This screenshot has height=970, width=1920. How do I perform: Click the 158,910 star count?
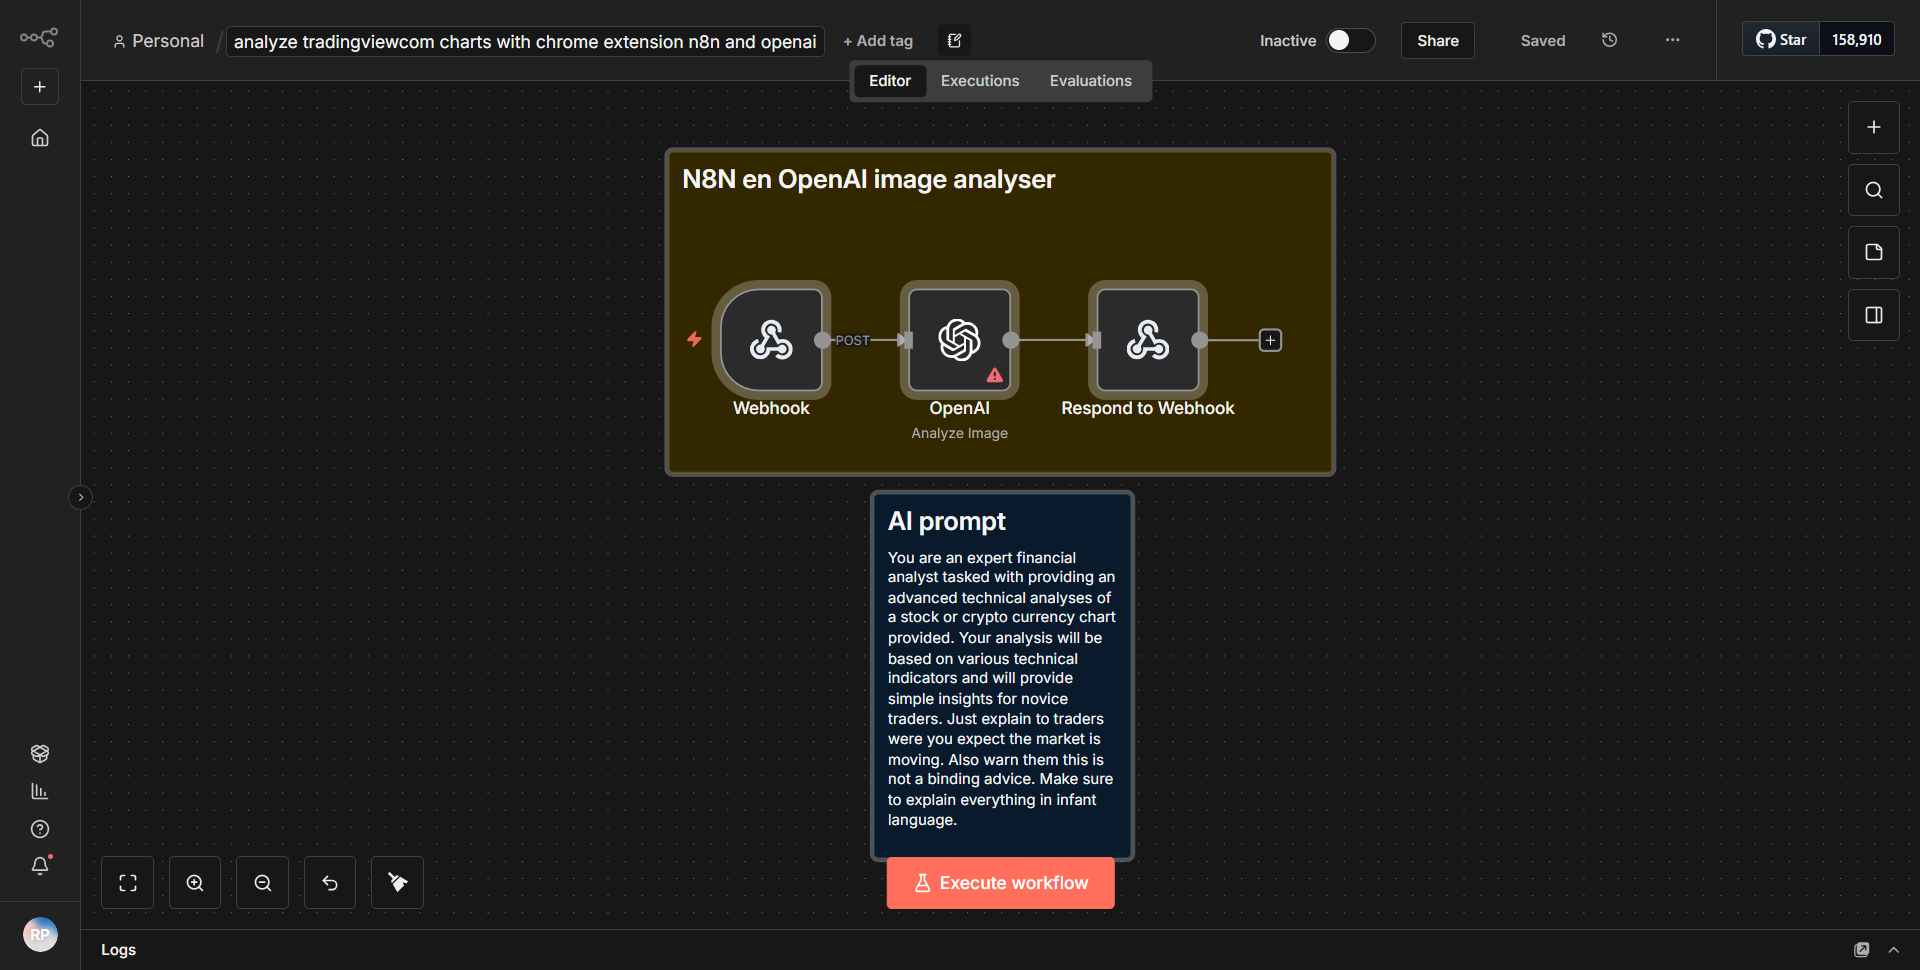(x=1856, y=39)
